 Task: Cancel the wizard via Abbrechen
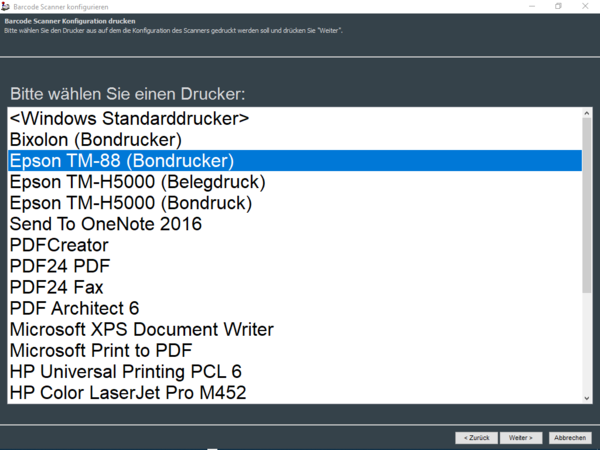(570, 437)
